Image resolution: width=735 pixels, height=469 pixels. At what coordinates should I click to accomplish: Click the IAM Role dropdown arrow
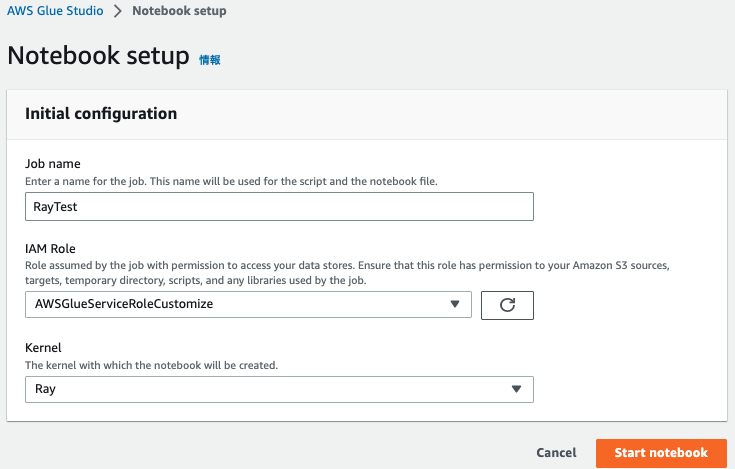[455, 304]
